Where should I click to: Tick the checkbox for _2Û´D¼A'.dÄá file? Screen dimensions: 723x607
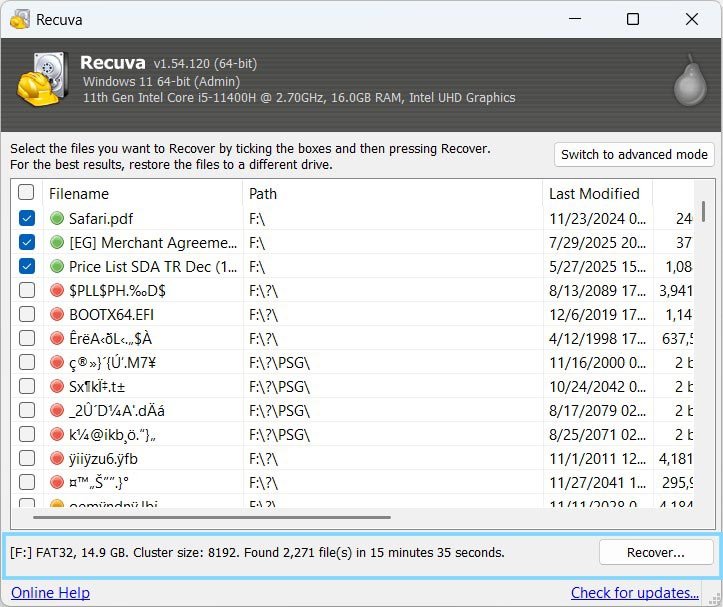tap(27, 410)
